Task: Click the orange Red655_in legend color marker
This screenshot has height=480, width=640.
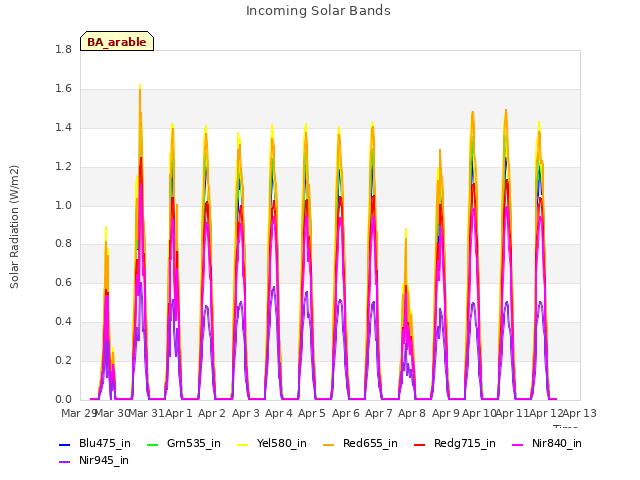Action: point(329,444)
